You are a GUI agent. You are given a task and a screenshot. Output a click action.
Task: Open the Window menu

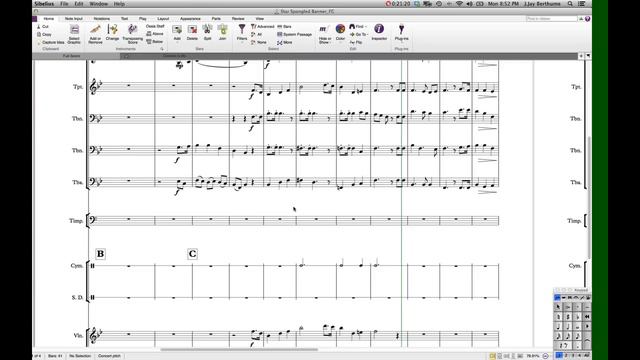pos(99,4)
